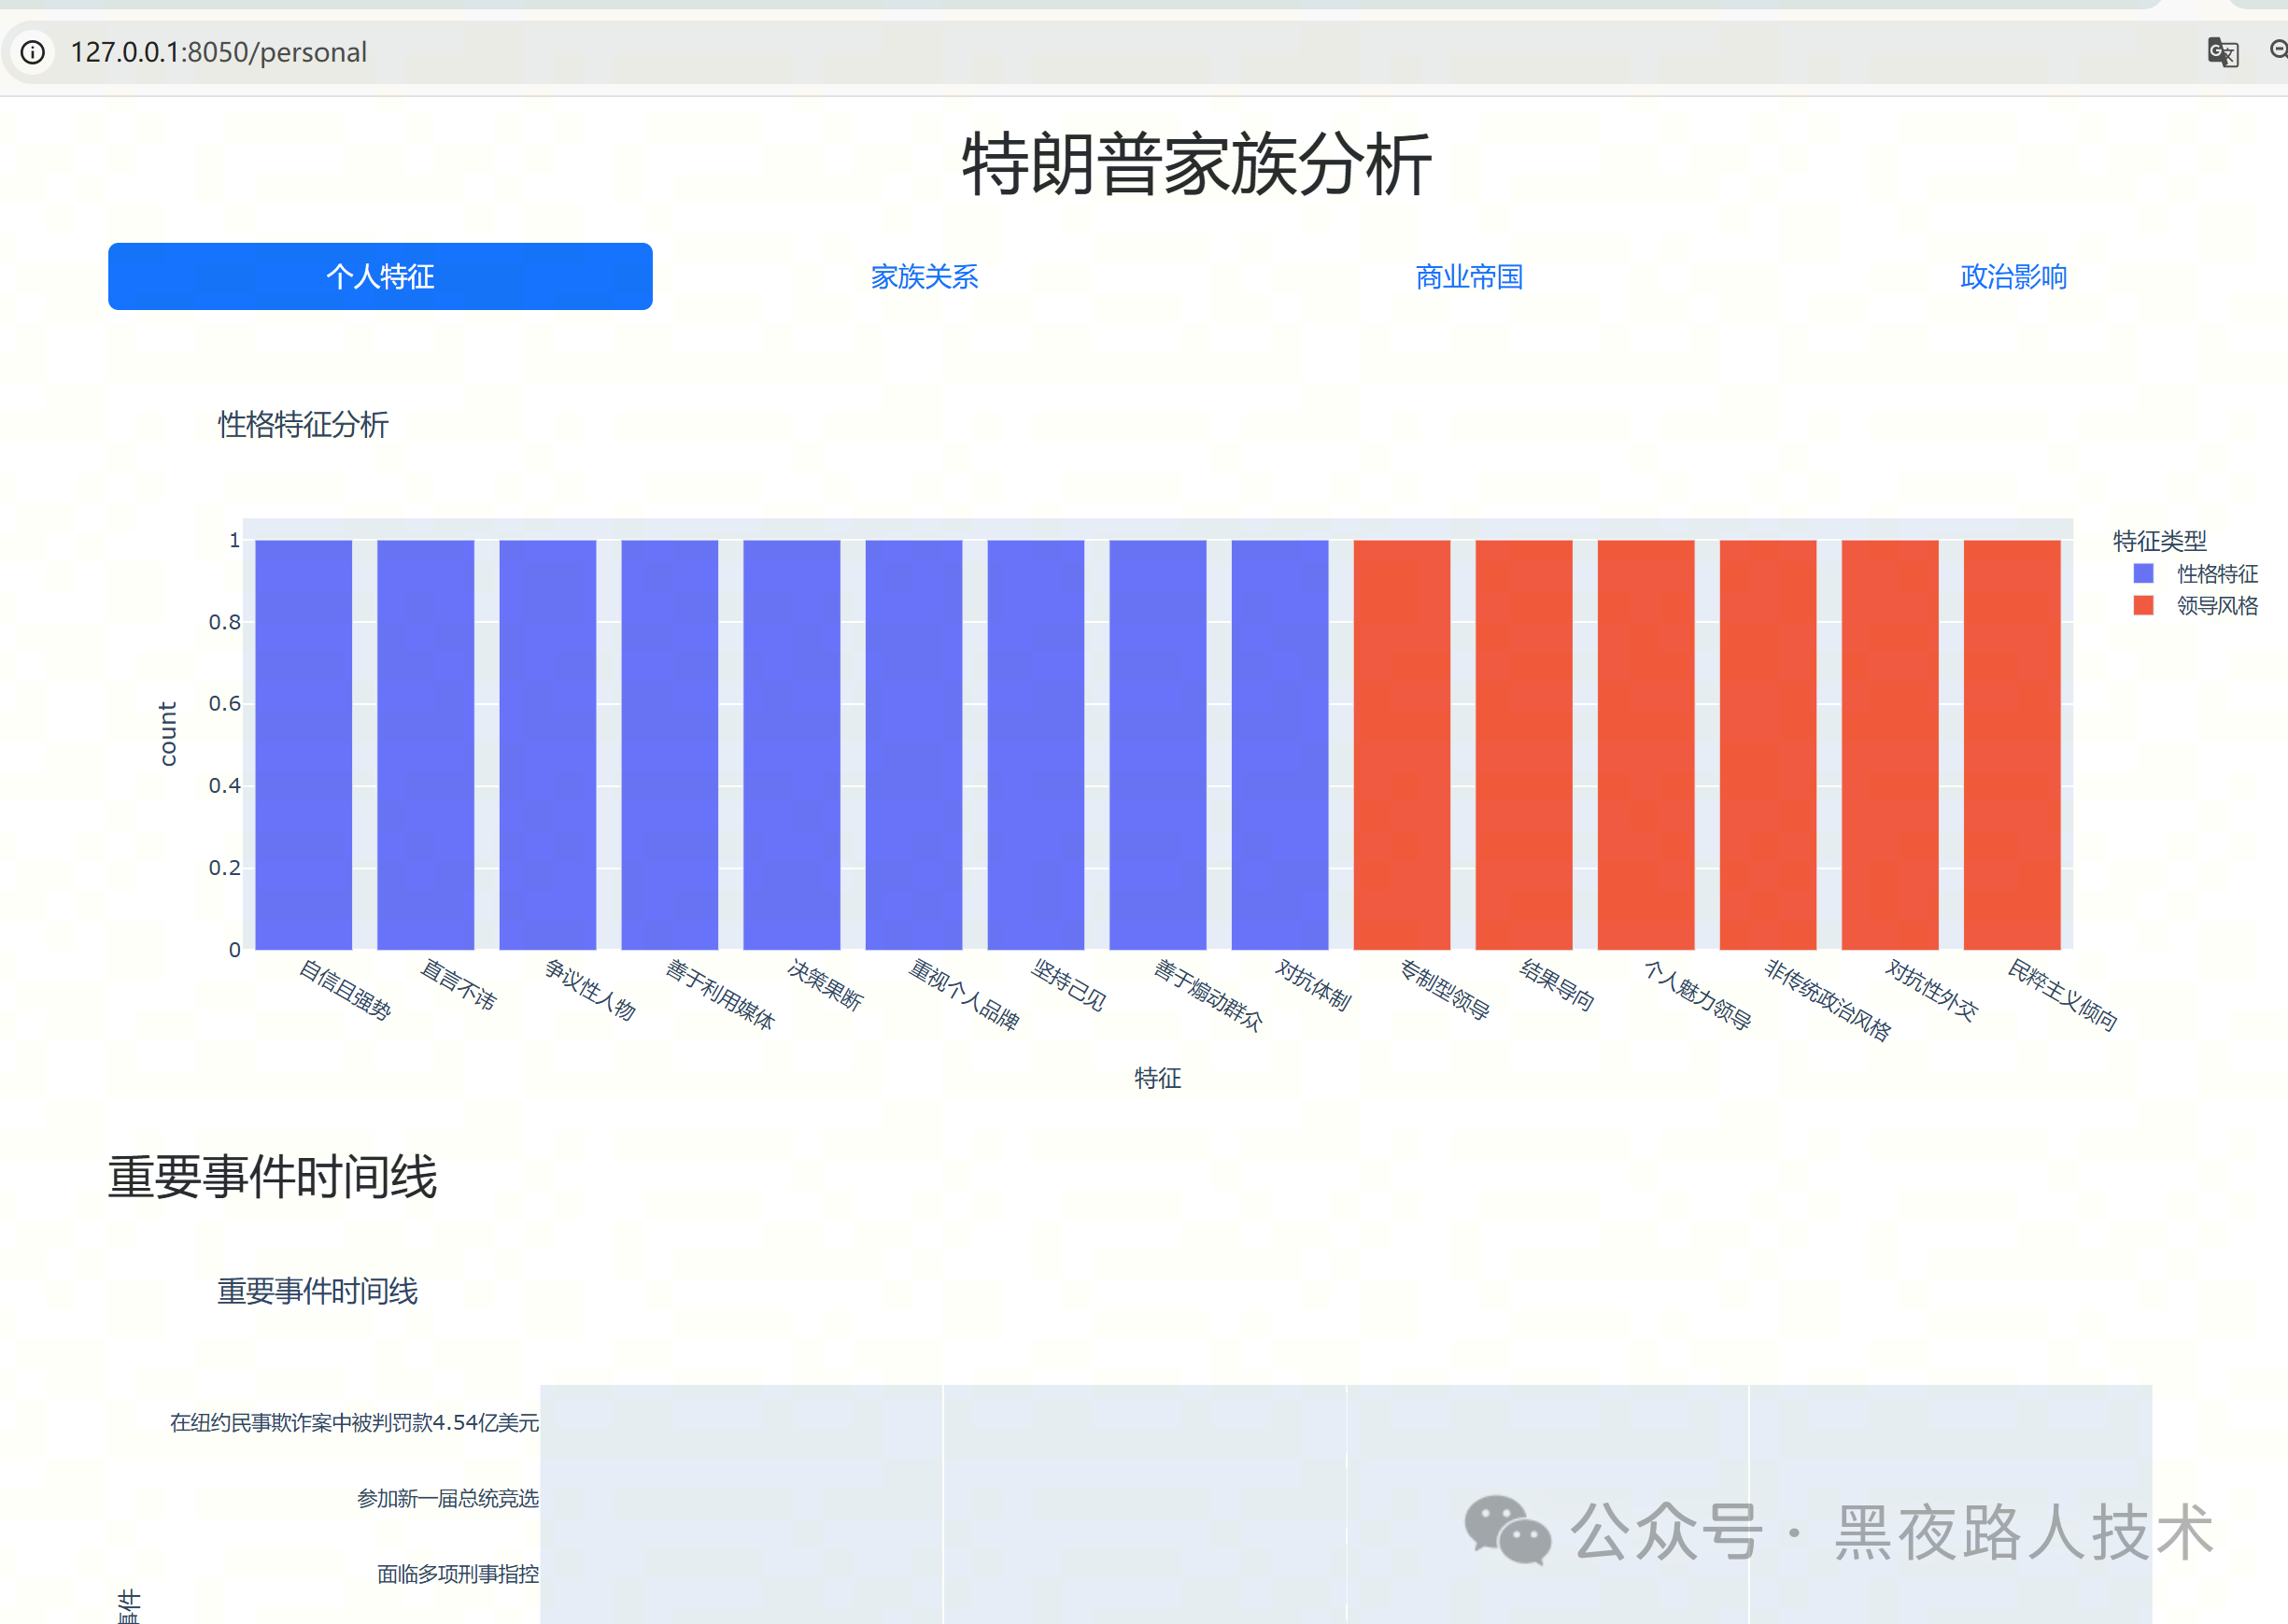This screenshot has width=2288, height=1624.
Task: Toggle the 性格特征 legend entry
Action: (2217, 574)
